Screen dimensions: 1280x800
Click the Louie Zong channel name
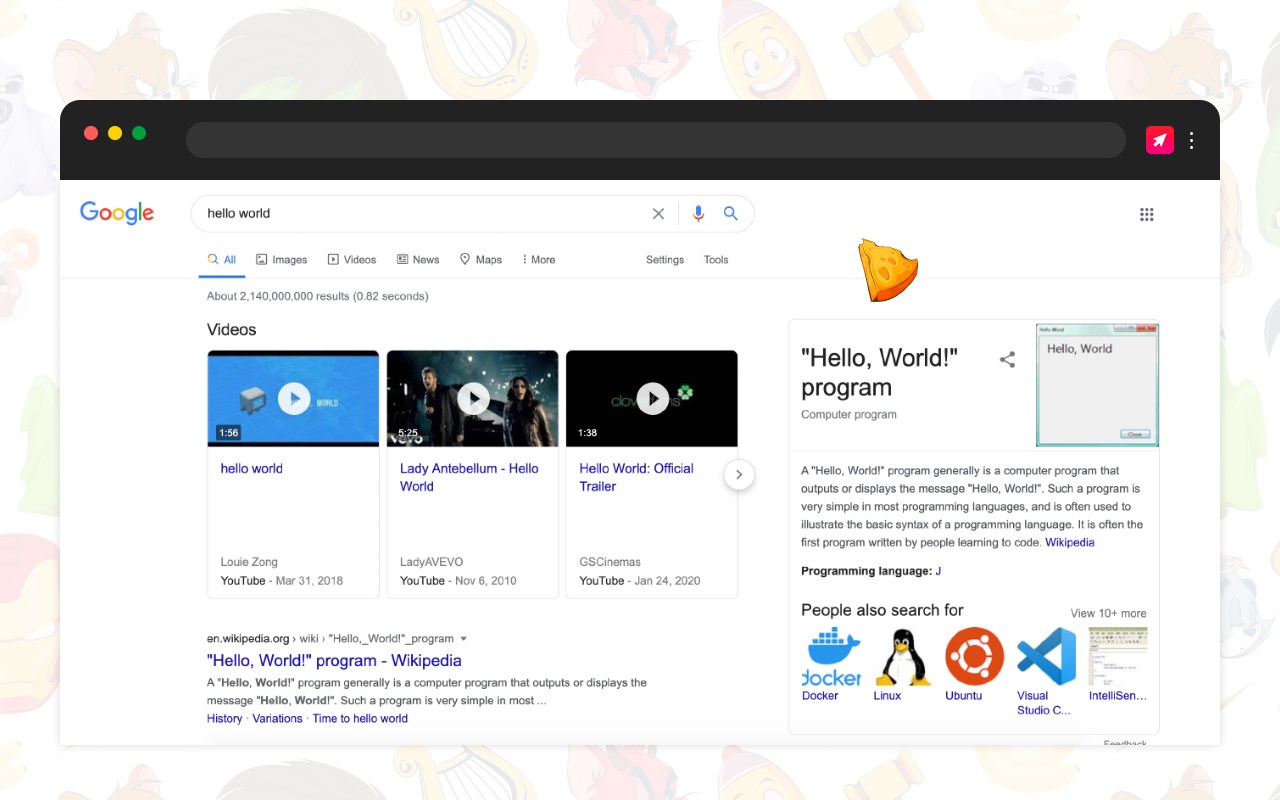[249, 562]
